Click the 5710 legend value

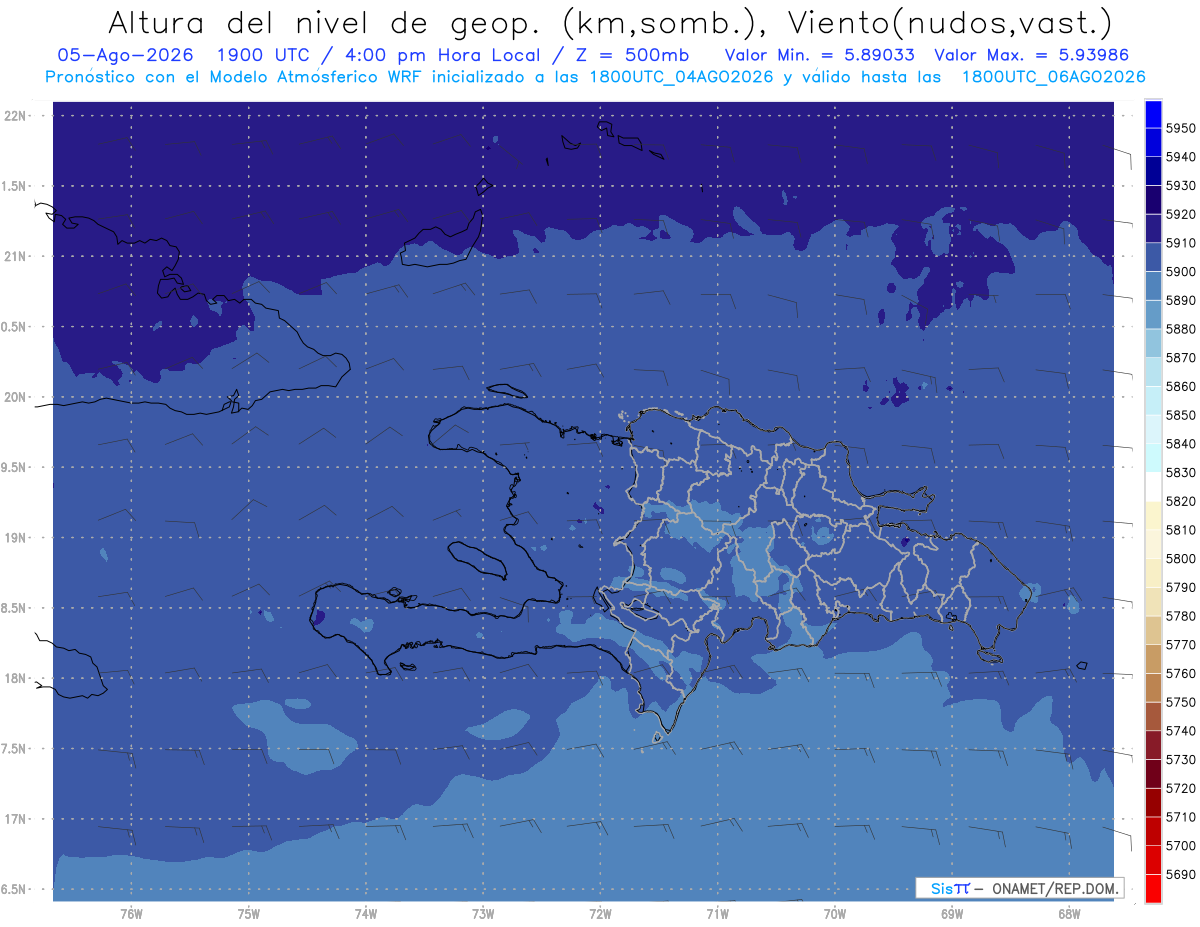click(1181, 817)
